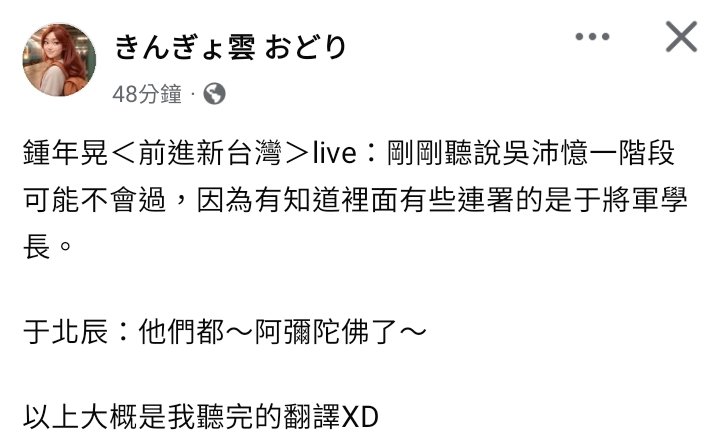Click the globe public-audience icon

point(214,94)
